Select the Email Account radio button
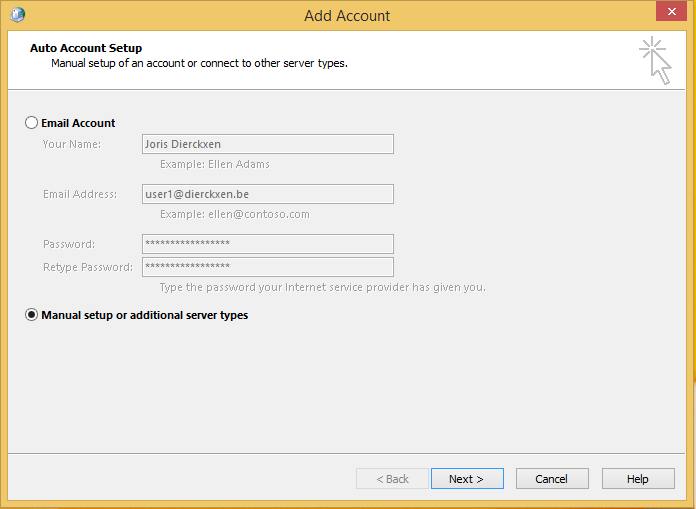Screen dimensions: 696x509 [x=31, y=123]
